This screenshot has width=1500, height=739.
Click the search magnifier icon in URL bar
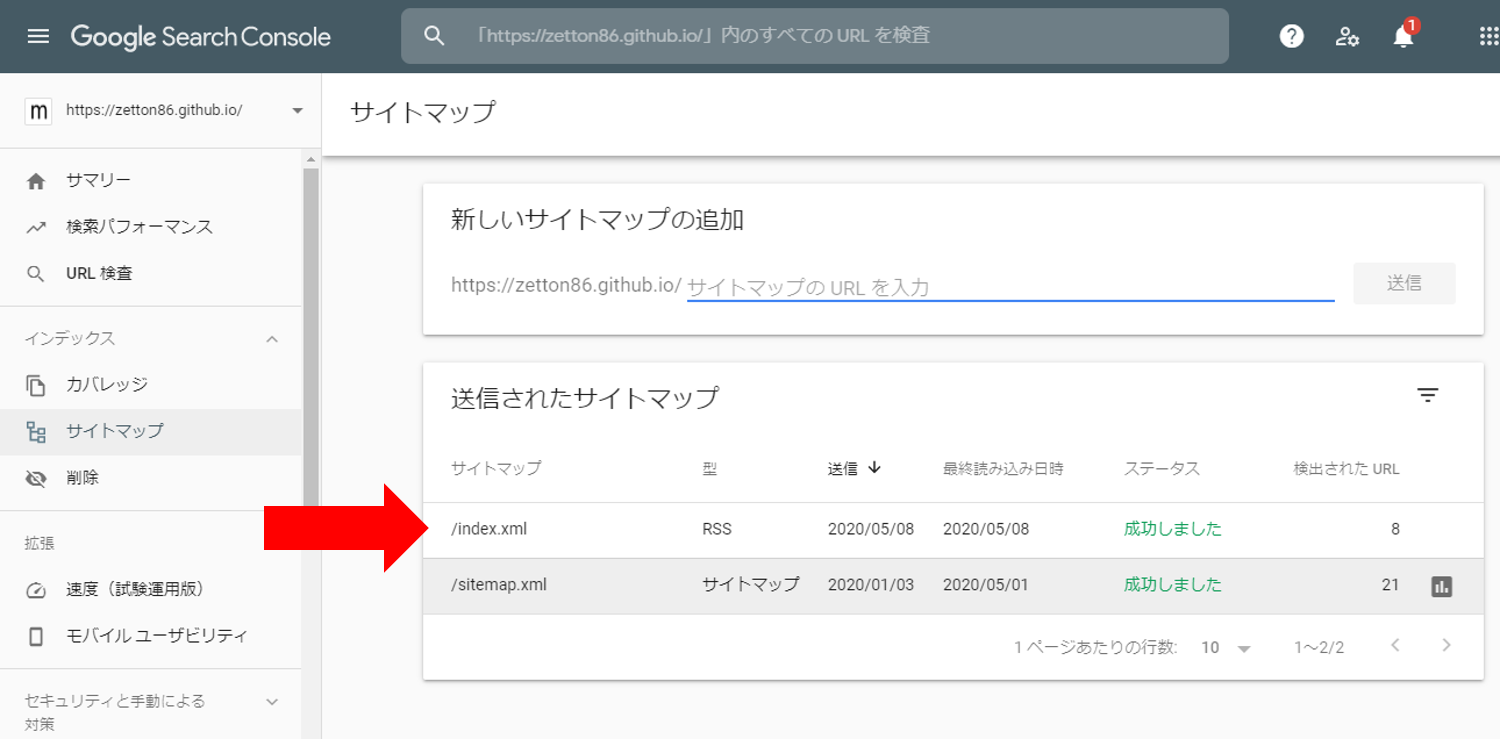click(433, 36)
